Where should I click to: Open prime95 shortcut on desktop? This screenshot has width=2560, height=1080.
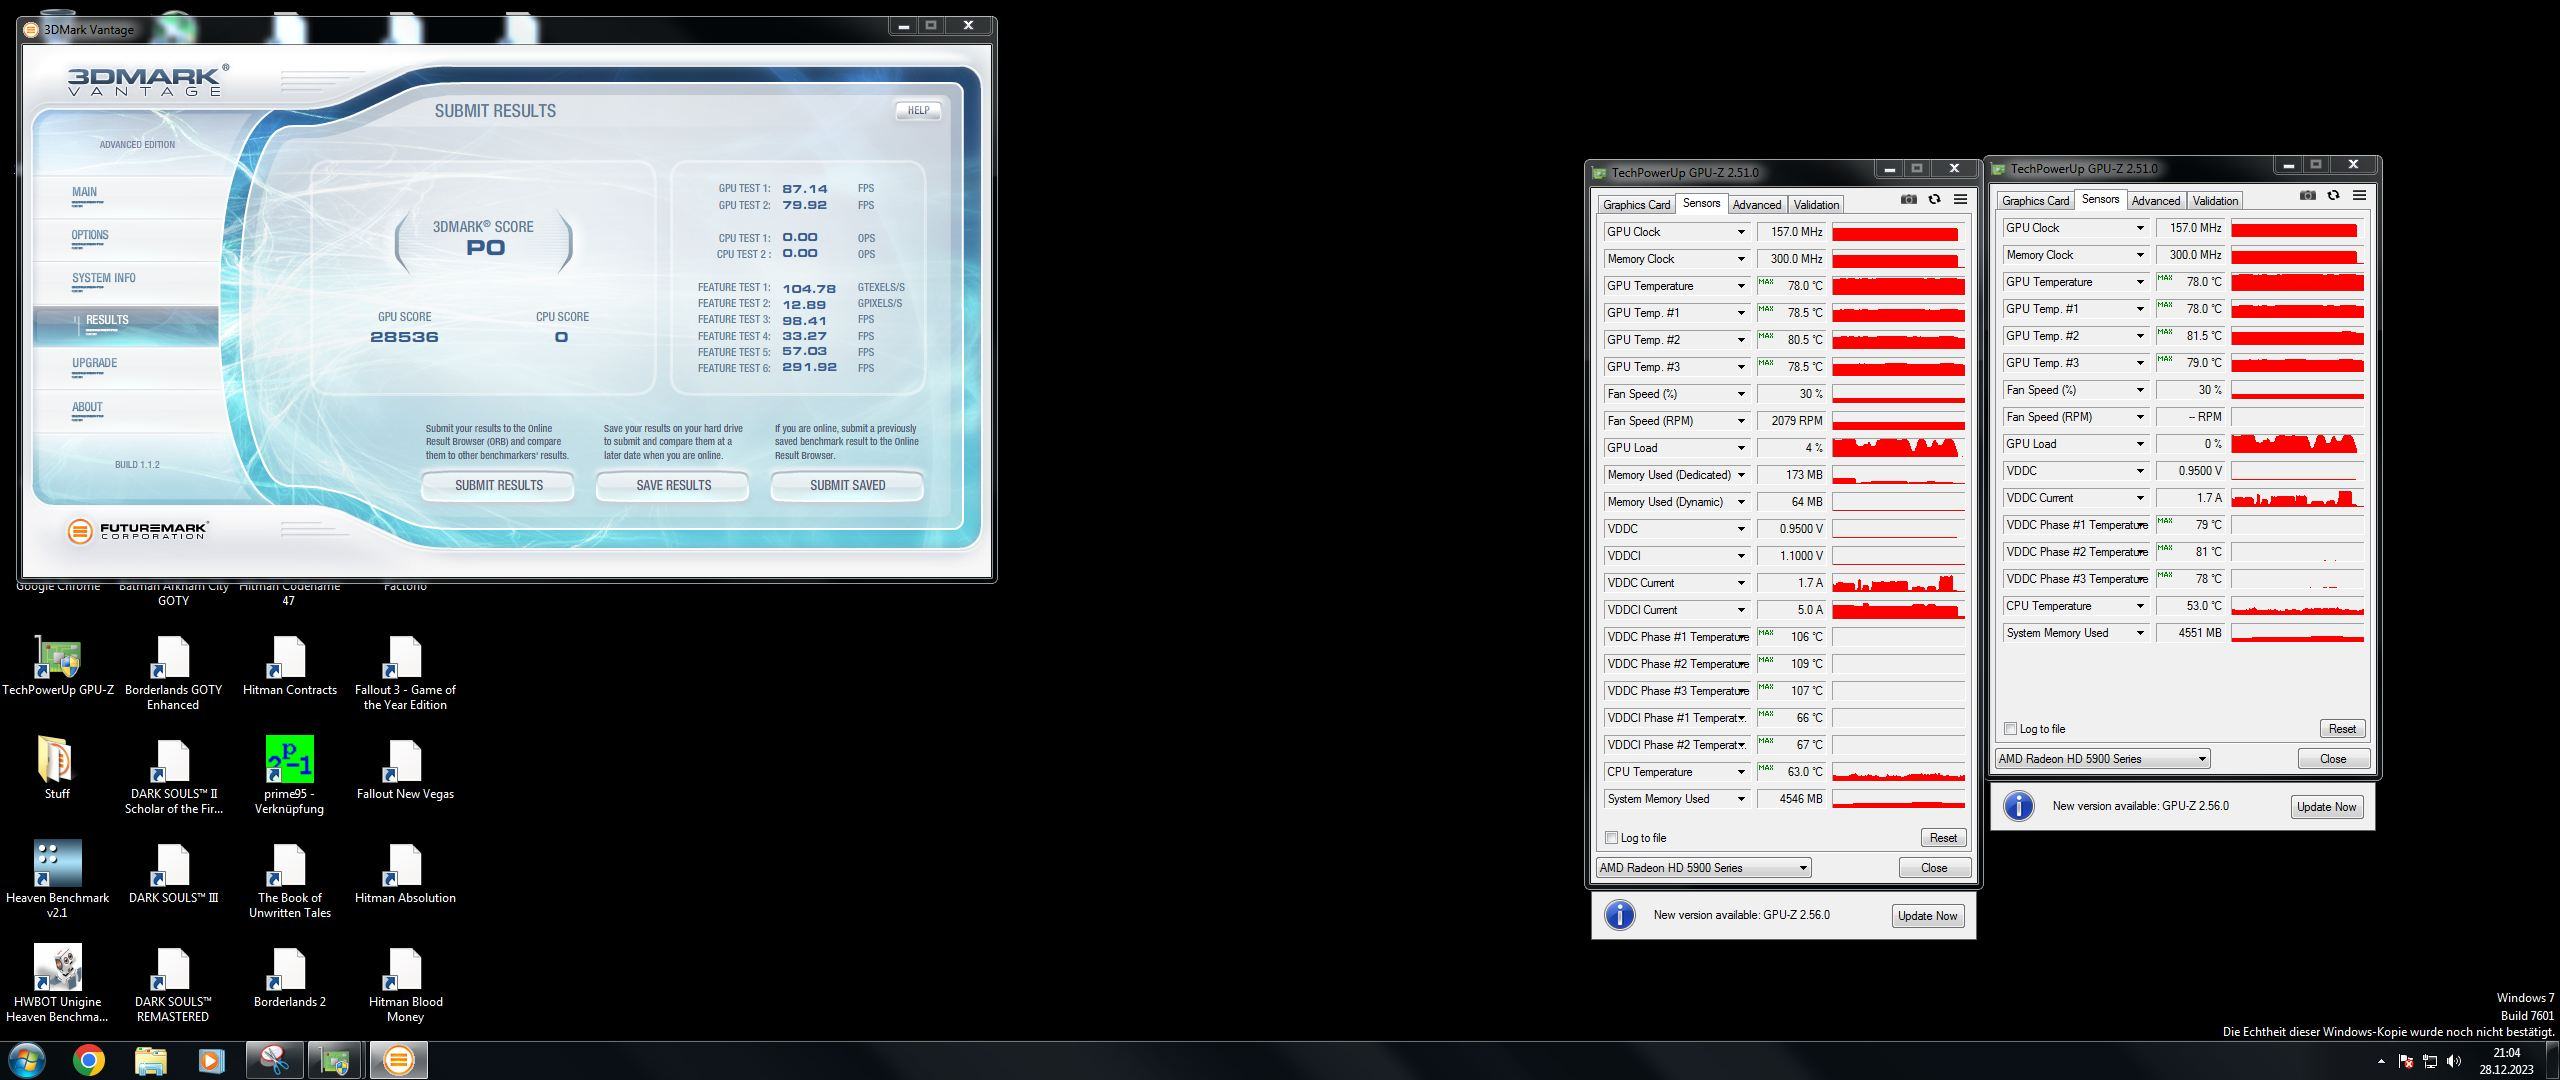[289, 775]
